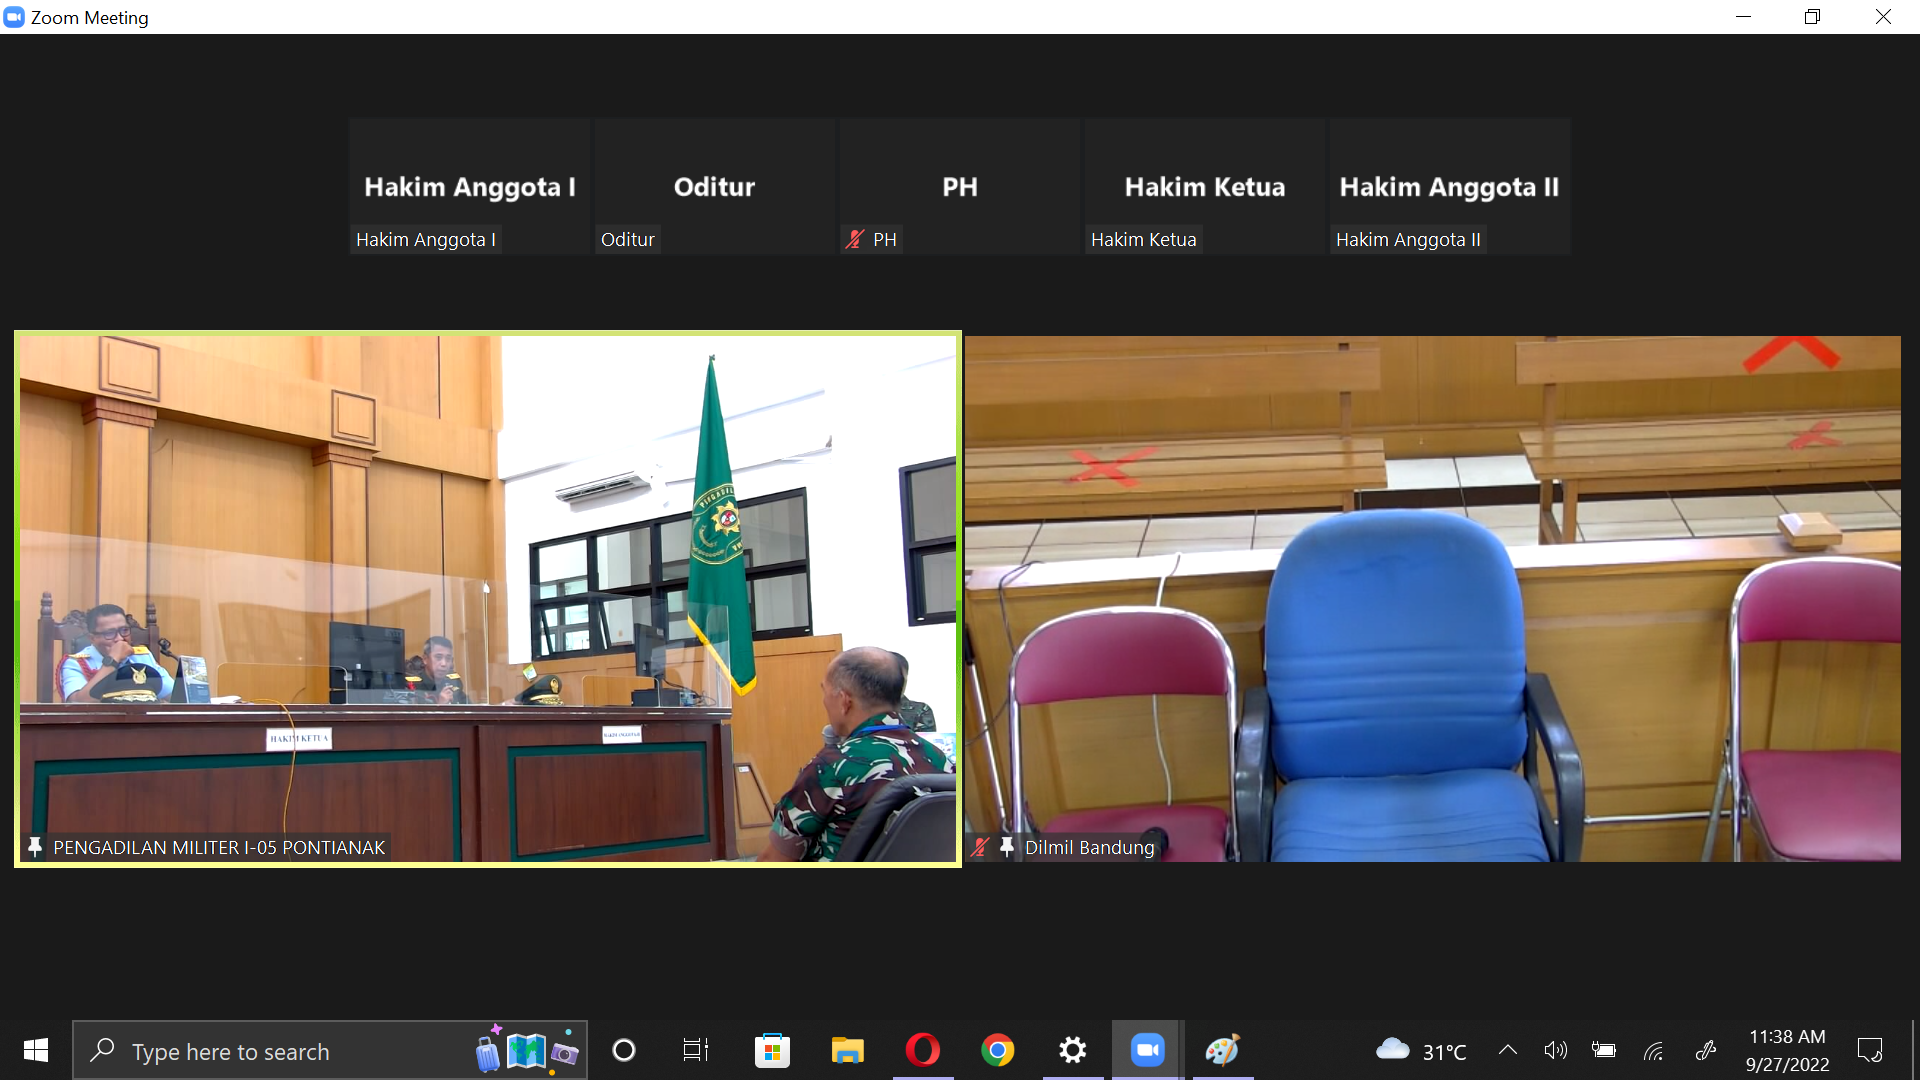Open Paint app in taskbar

tap(1222, 1050)
